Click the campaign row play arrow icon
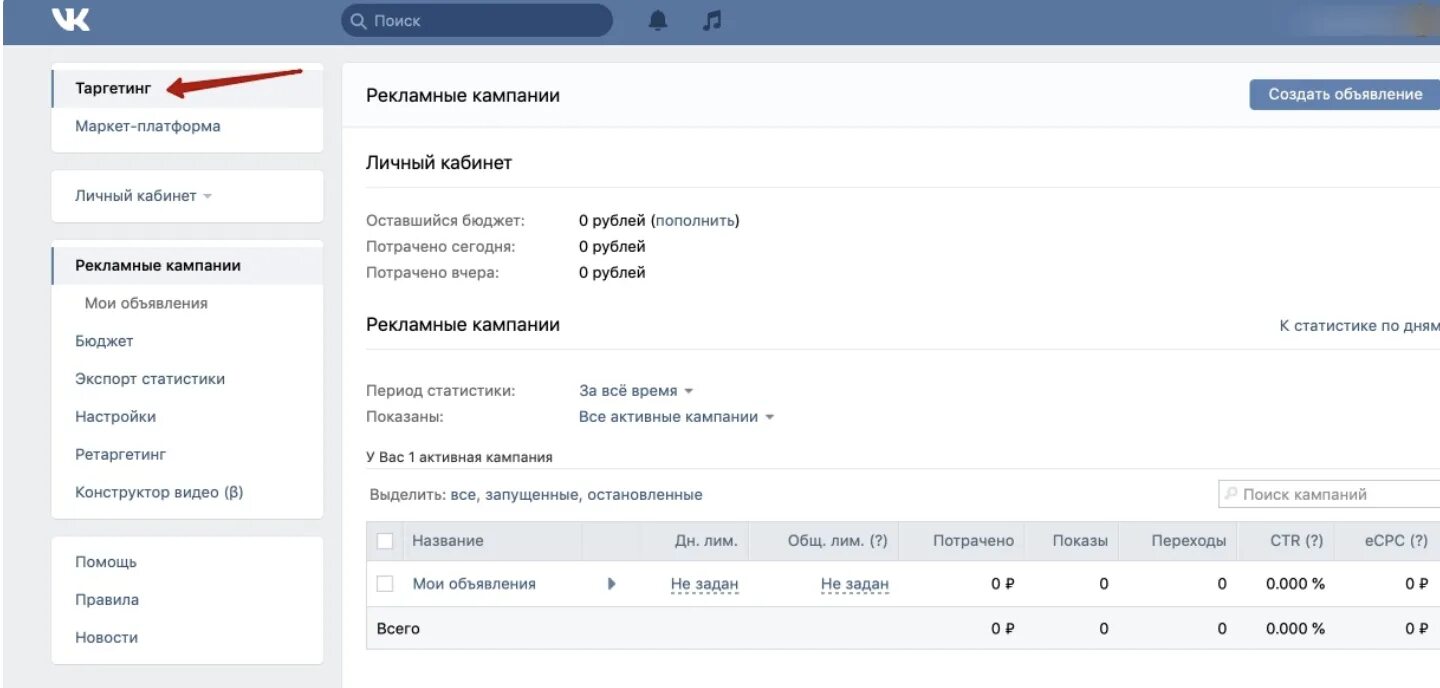Screen dimensions: 1440x688 (x=612, y=584)
